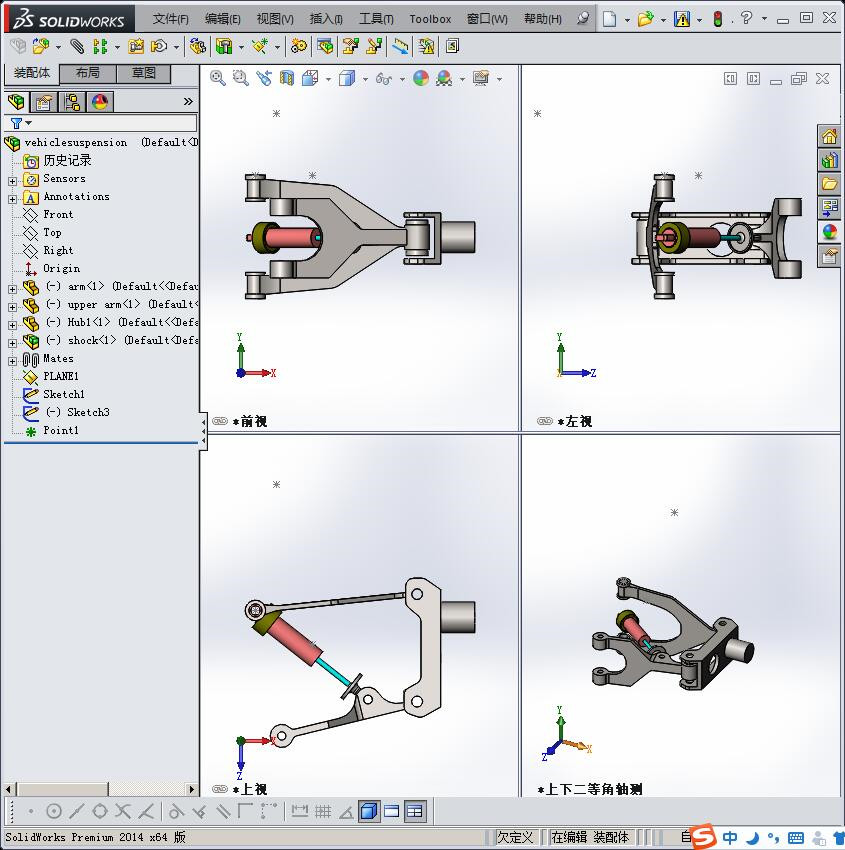Toggle the four view layout button
Image resolution: width=845 pixels, height=850 pixels.
[415, 811]
